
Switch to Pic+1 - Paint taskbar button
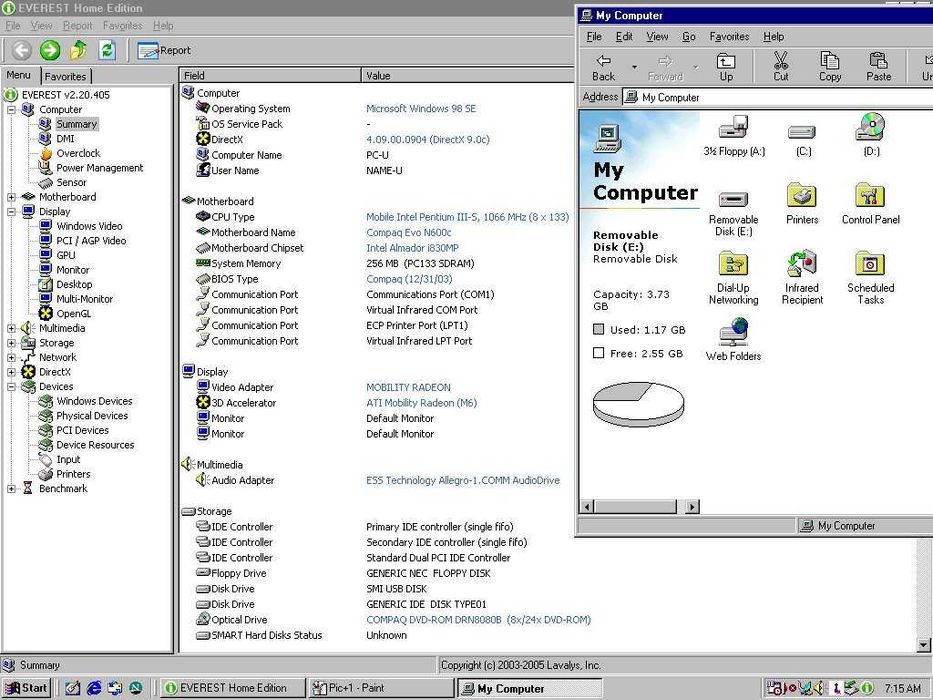click(x=381, y=688)
